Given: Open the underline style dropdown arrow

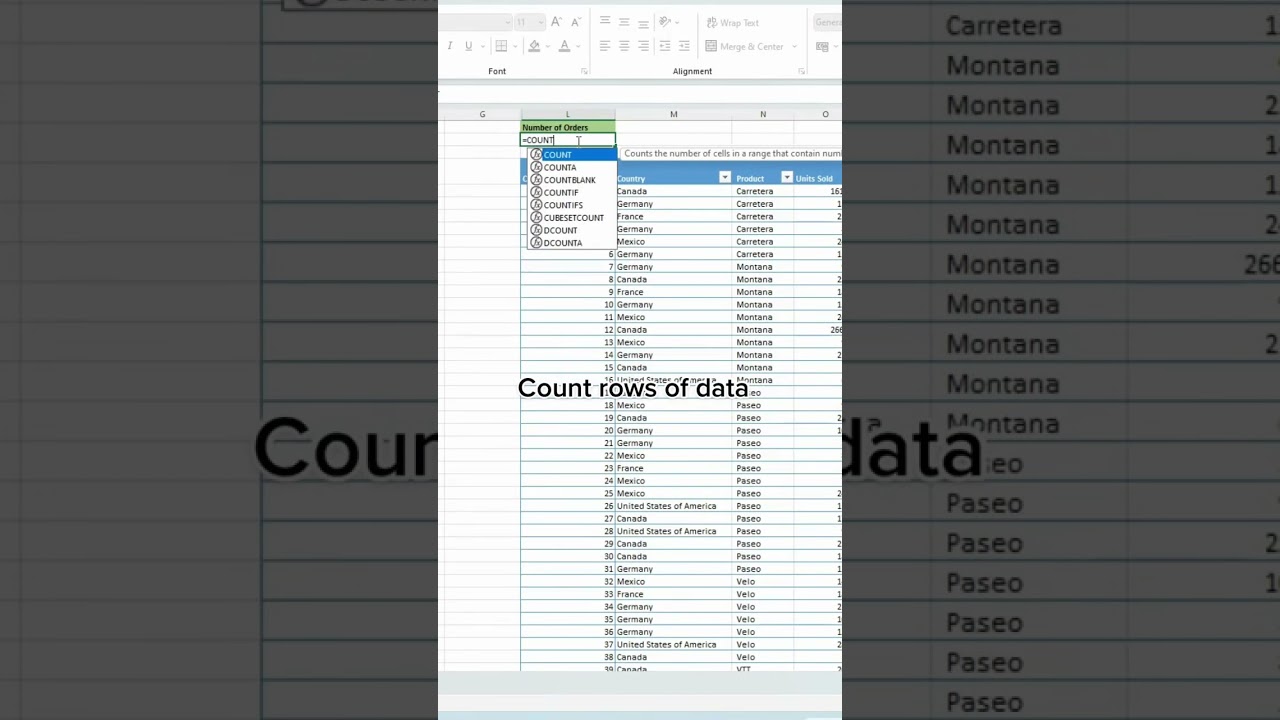Looking at the screenshot, I should point(483,46).
